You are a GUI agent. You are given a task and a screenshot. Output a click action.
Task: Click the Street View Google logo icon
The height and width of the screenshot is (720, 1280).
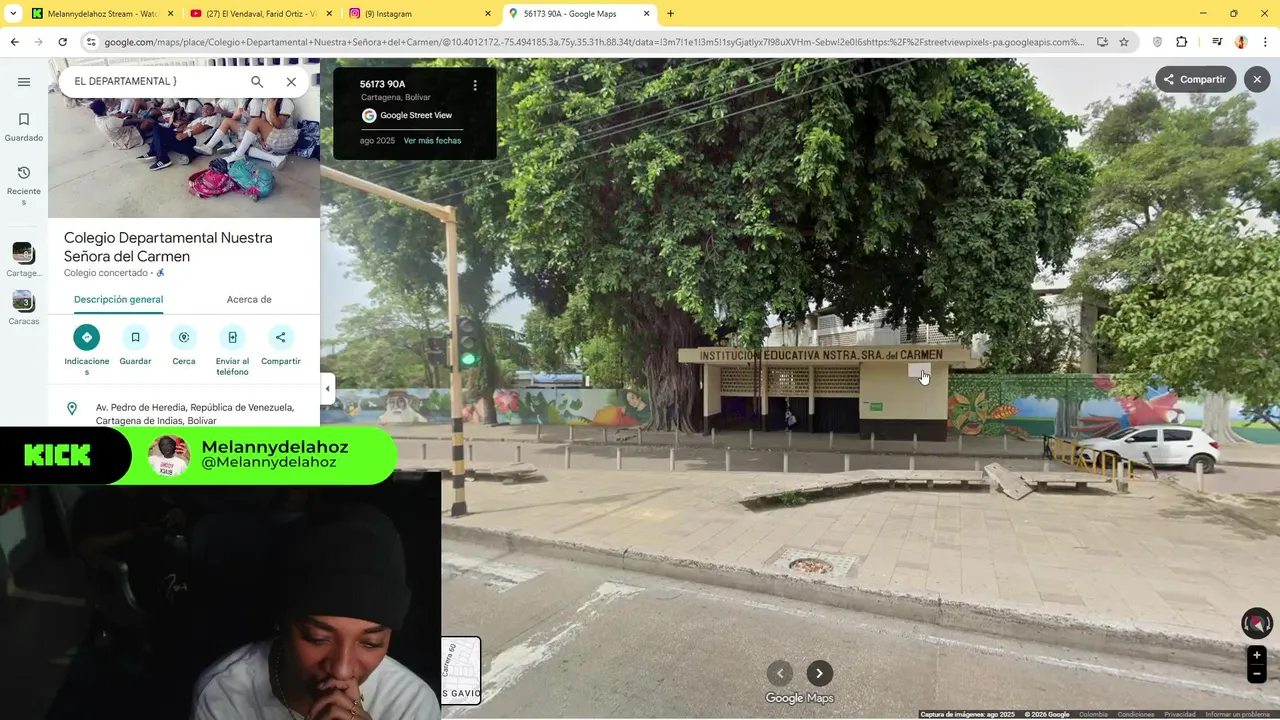point(369,115)
